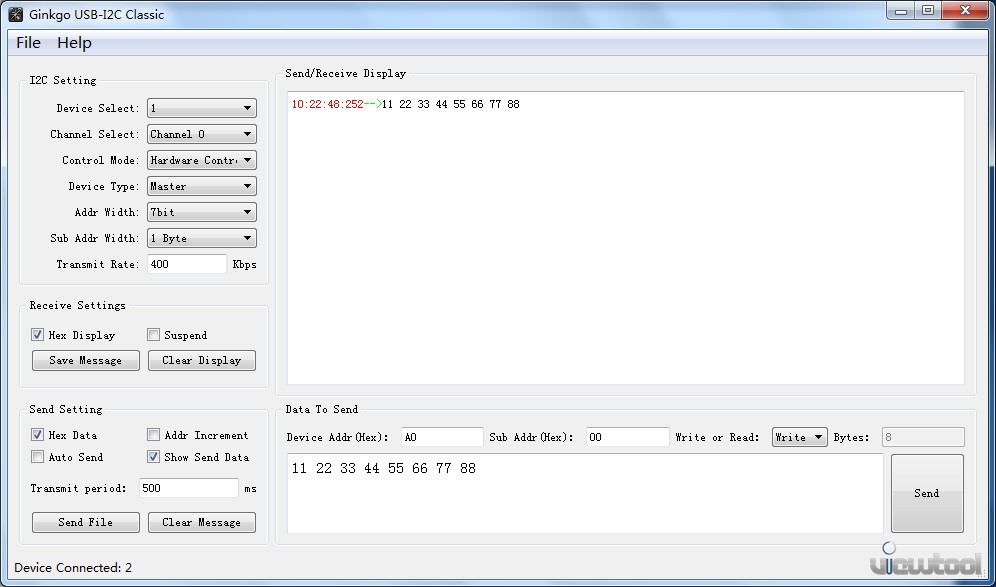Open the Device Type dropdown

click(x=202, y=186)
